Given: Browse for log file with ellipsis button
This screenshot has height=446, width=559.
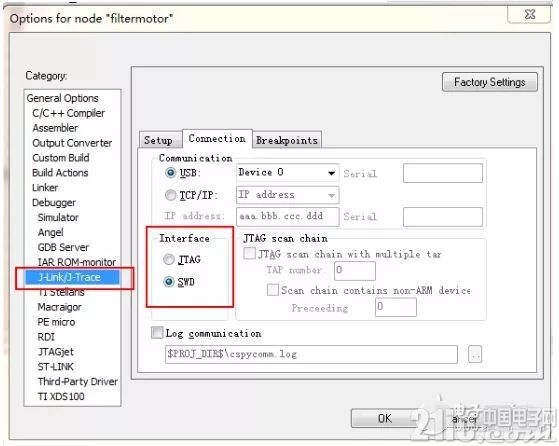Looking at the screenshot, I should click(475, 354).
